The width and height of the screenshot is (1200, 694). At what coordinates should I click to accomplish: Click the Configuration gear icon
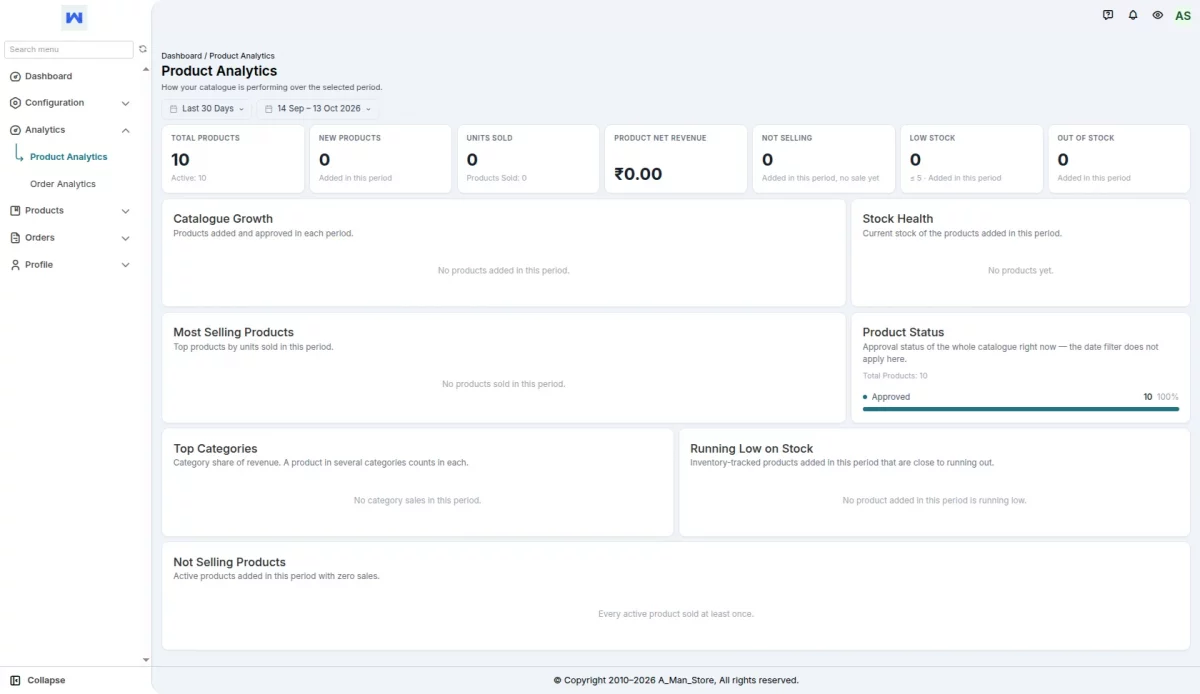click(15, 103)
